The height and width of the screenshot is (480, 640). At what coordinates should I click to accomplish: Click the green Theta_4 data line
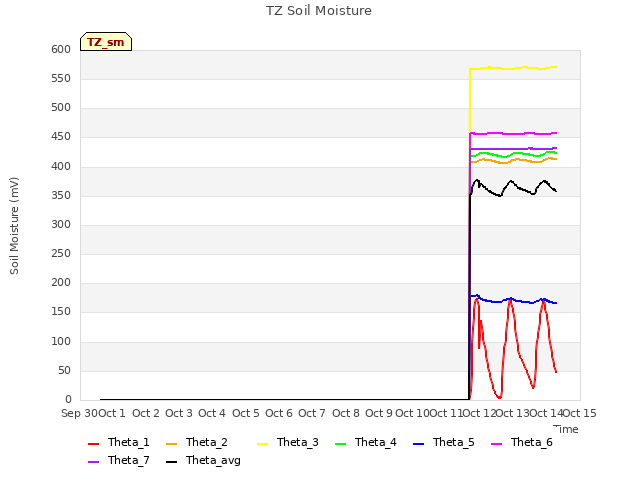tap(513, 153)
